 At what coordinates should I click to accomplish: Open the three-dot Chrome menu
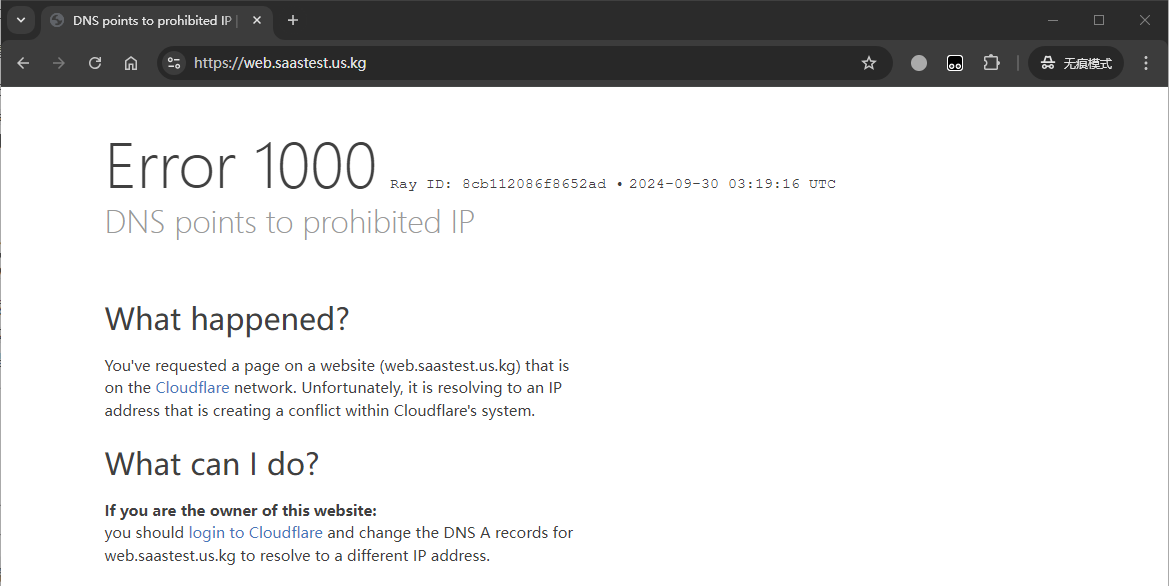(x=1146, y=63)
